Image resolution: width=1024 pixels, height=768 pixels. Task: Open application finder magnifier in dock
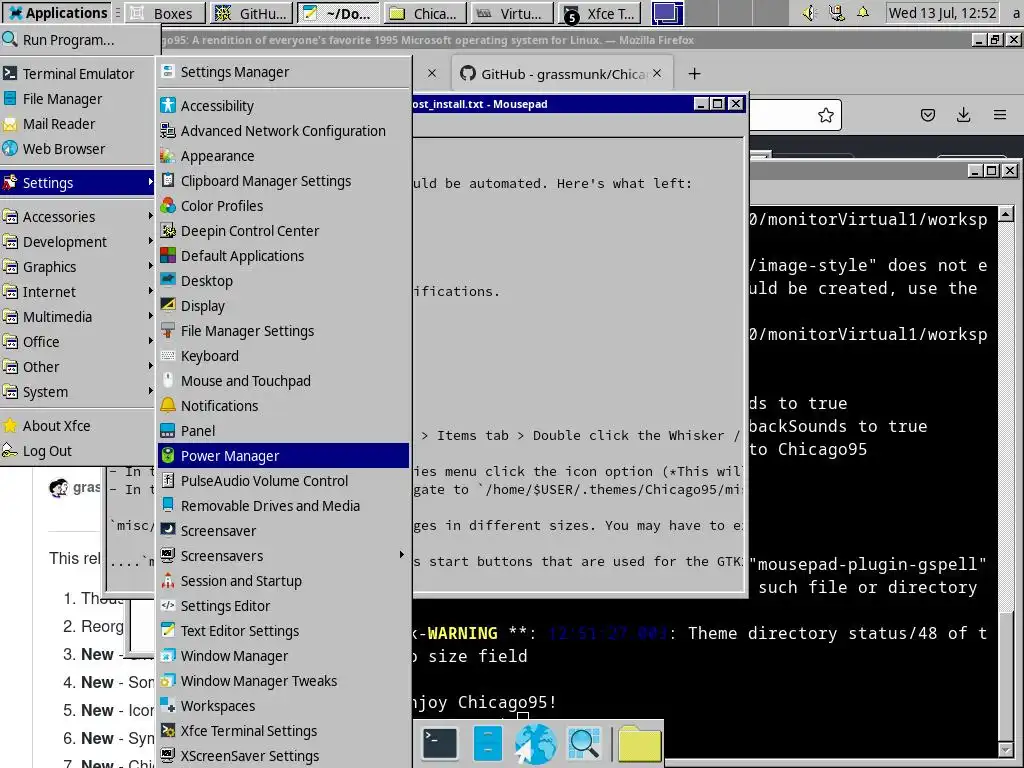[x=584, y=743]
